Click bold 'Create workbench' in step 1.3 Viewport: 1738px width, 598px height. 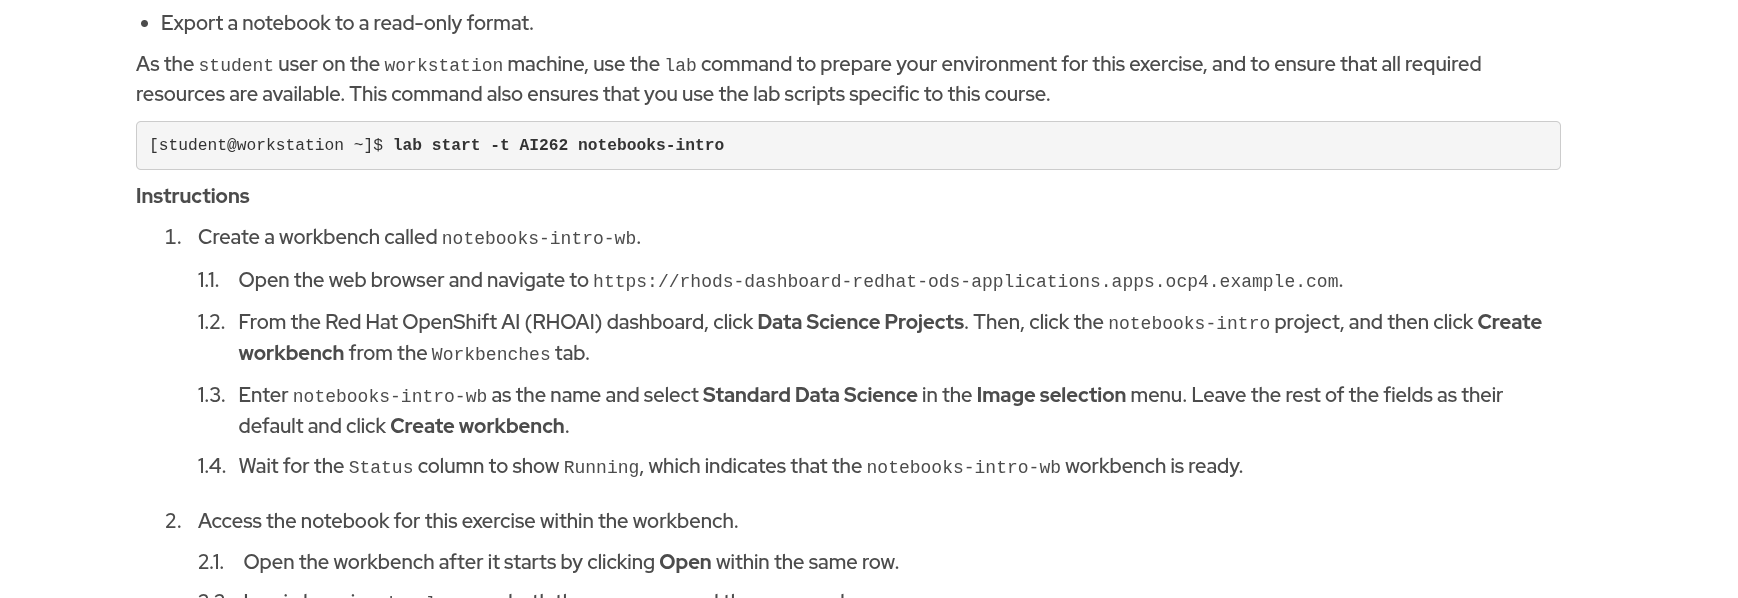pyautogui.click(x=477, y=426)
